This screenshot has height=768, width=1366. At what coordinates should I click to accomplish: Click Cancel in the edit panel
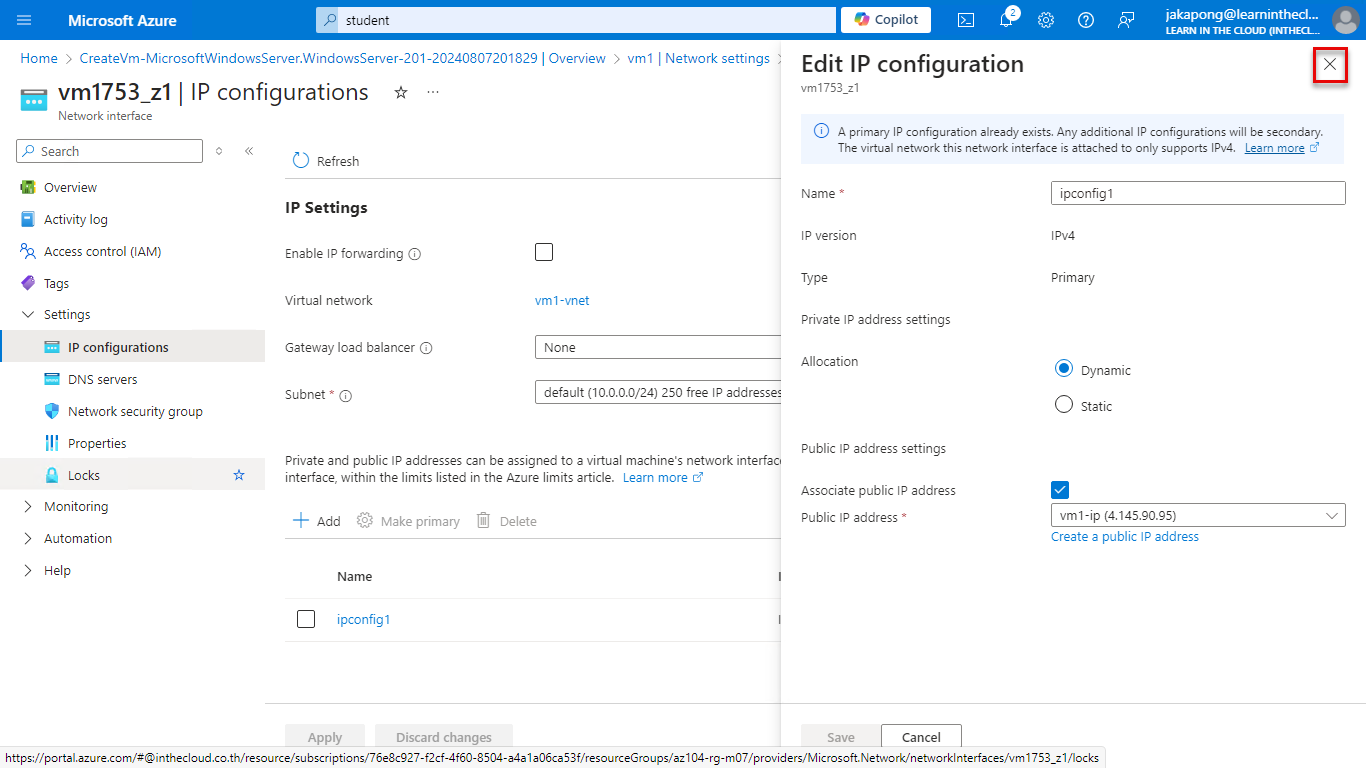(x=921, y=737)
